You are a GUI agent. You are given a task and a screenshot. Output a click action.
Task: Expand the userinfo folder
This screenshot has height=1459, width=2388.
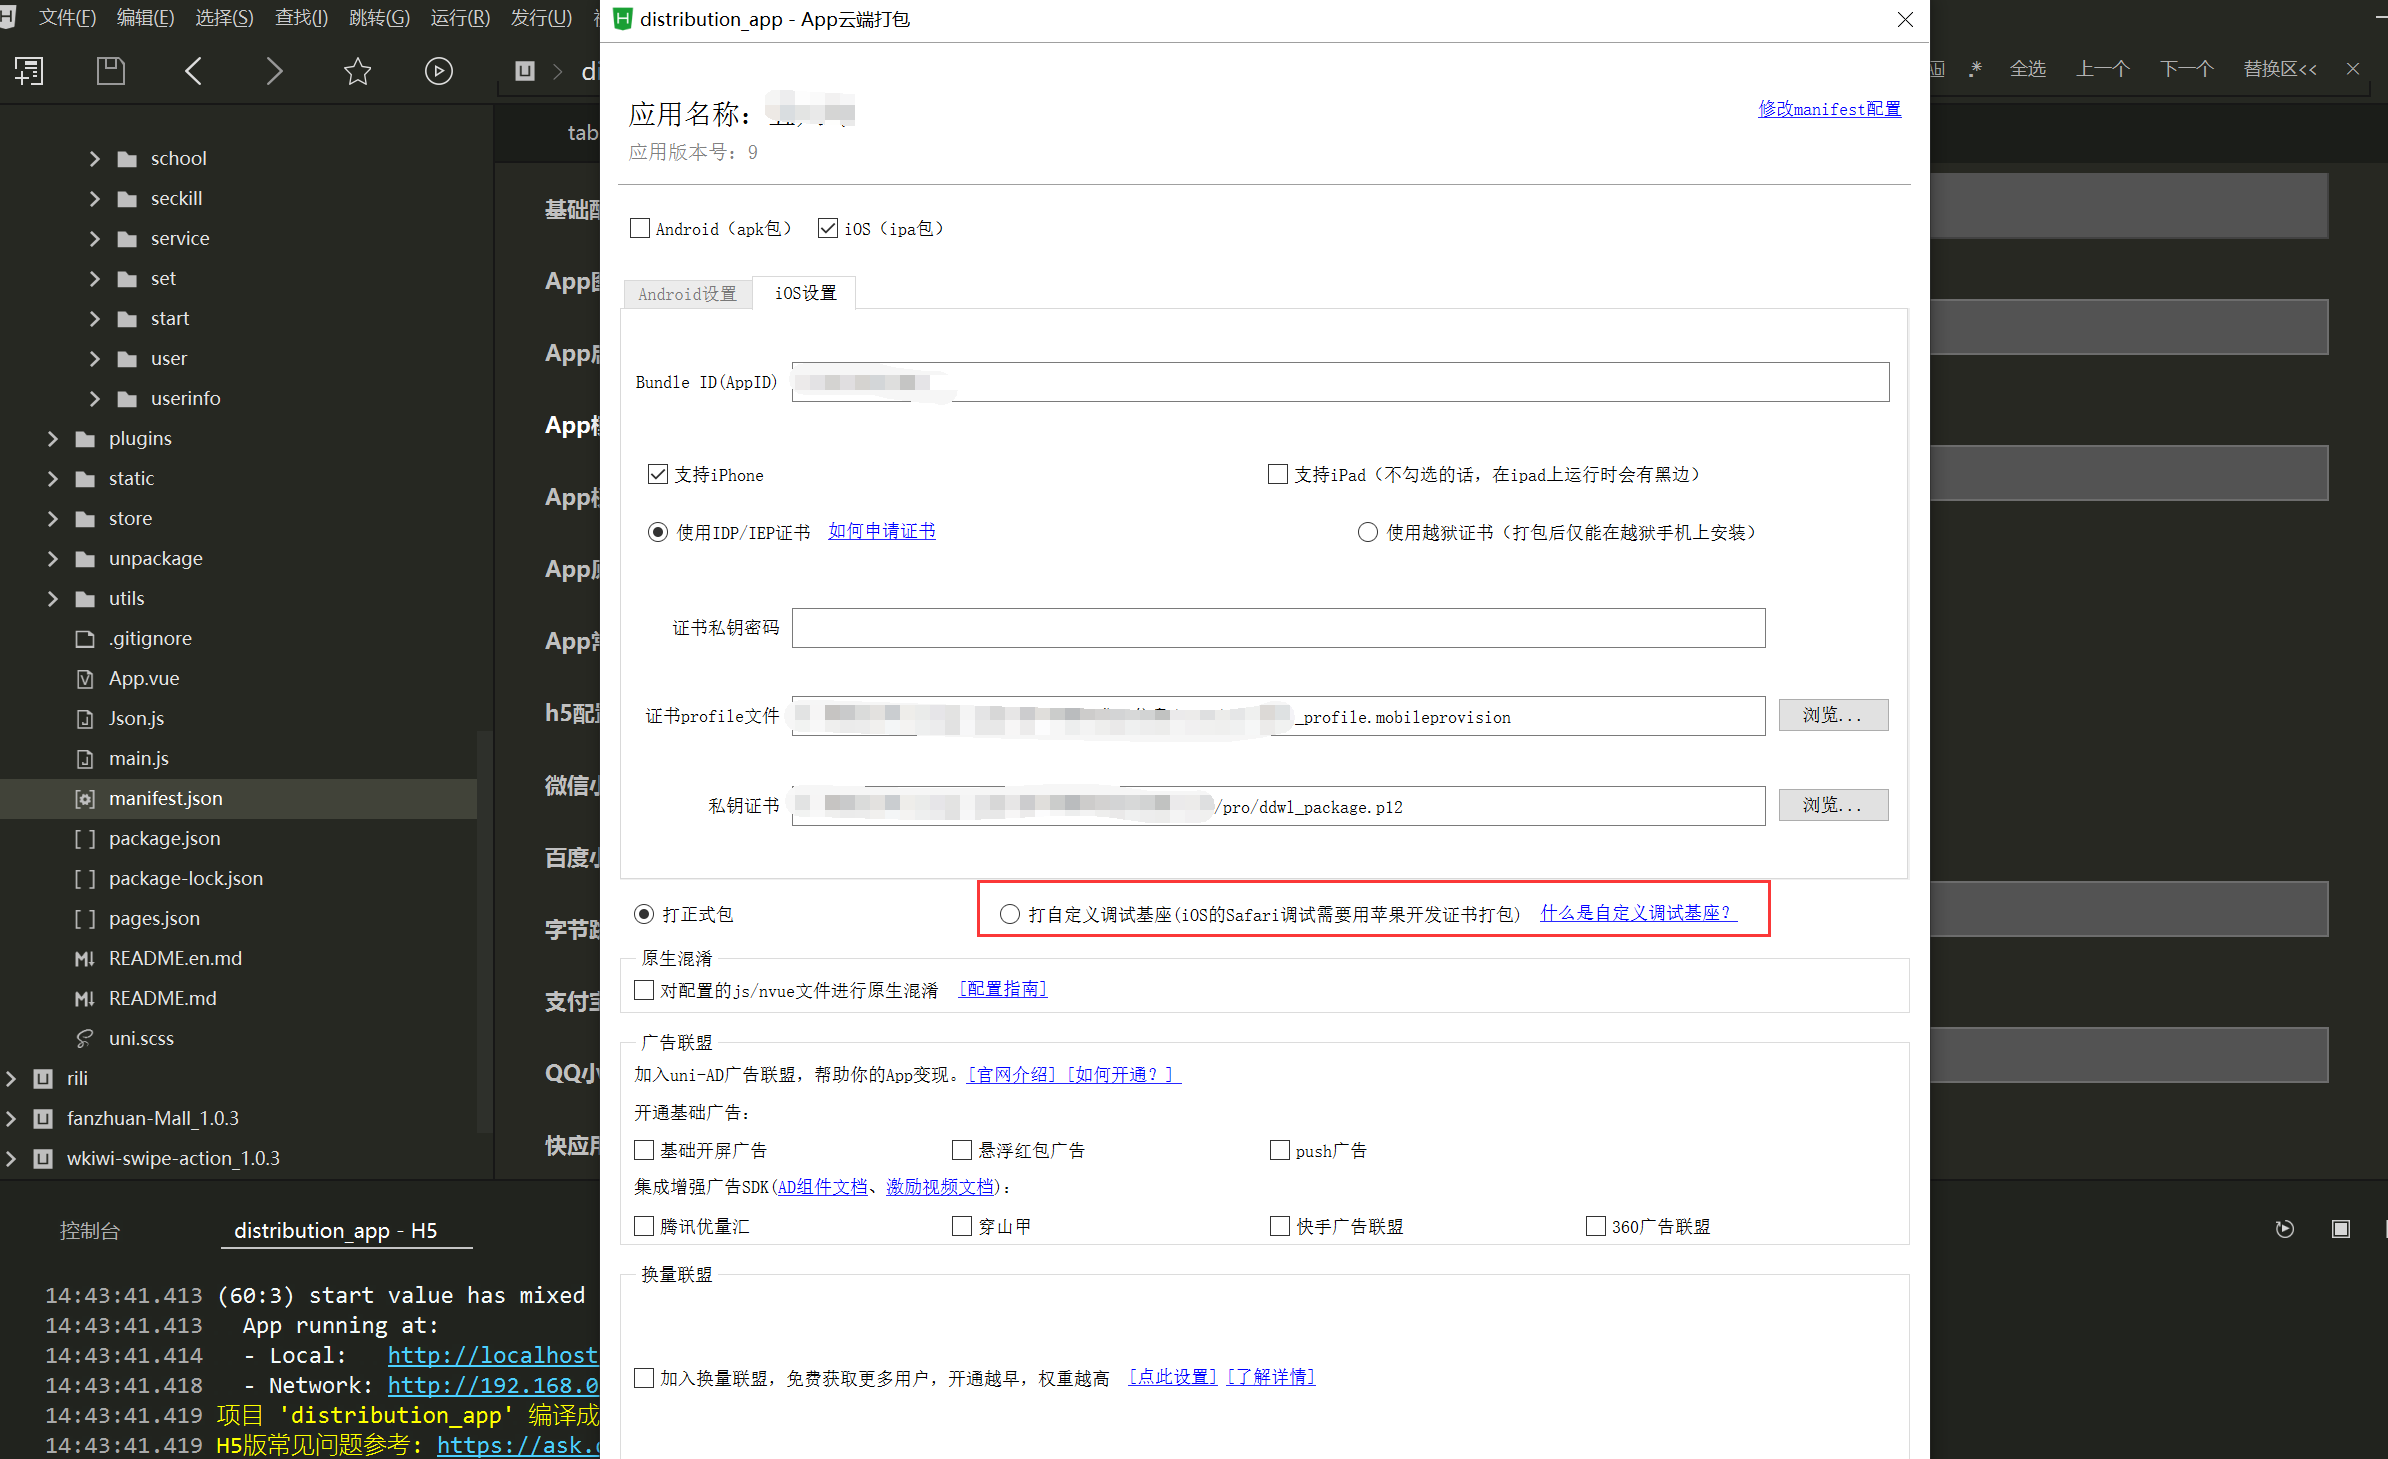[95, 399]
